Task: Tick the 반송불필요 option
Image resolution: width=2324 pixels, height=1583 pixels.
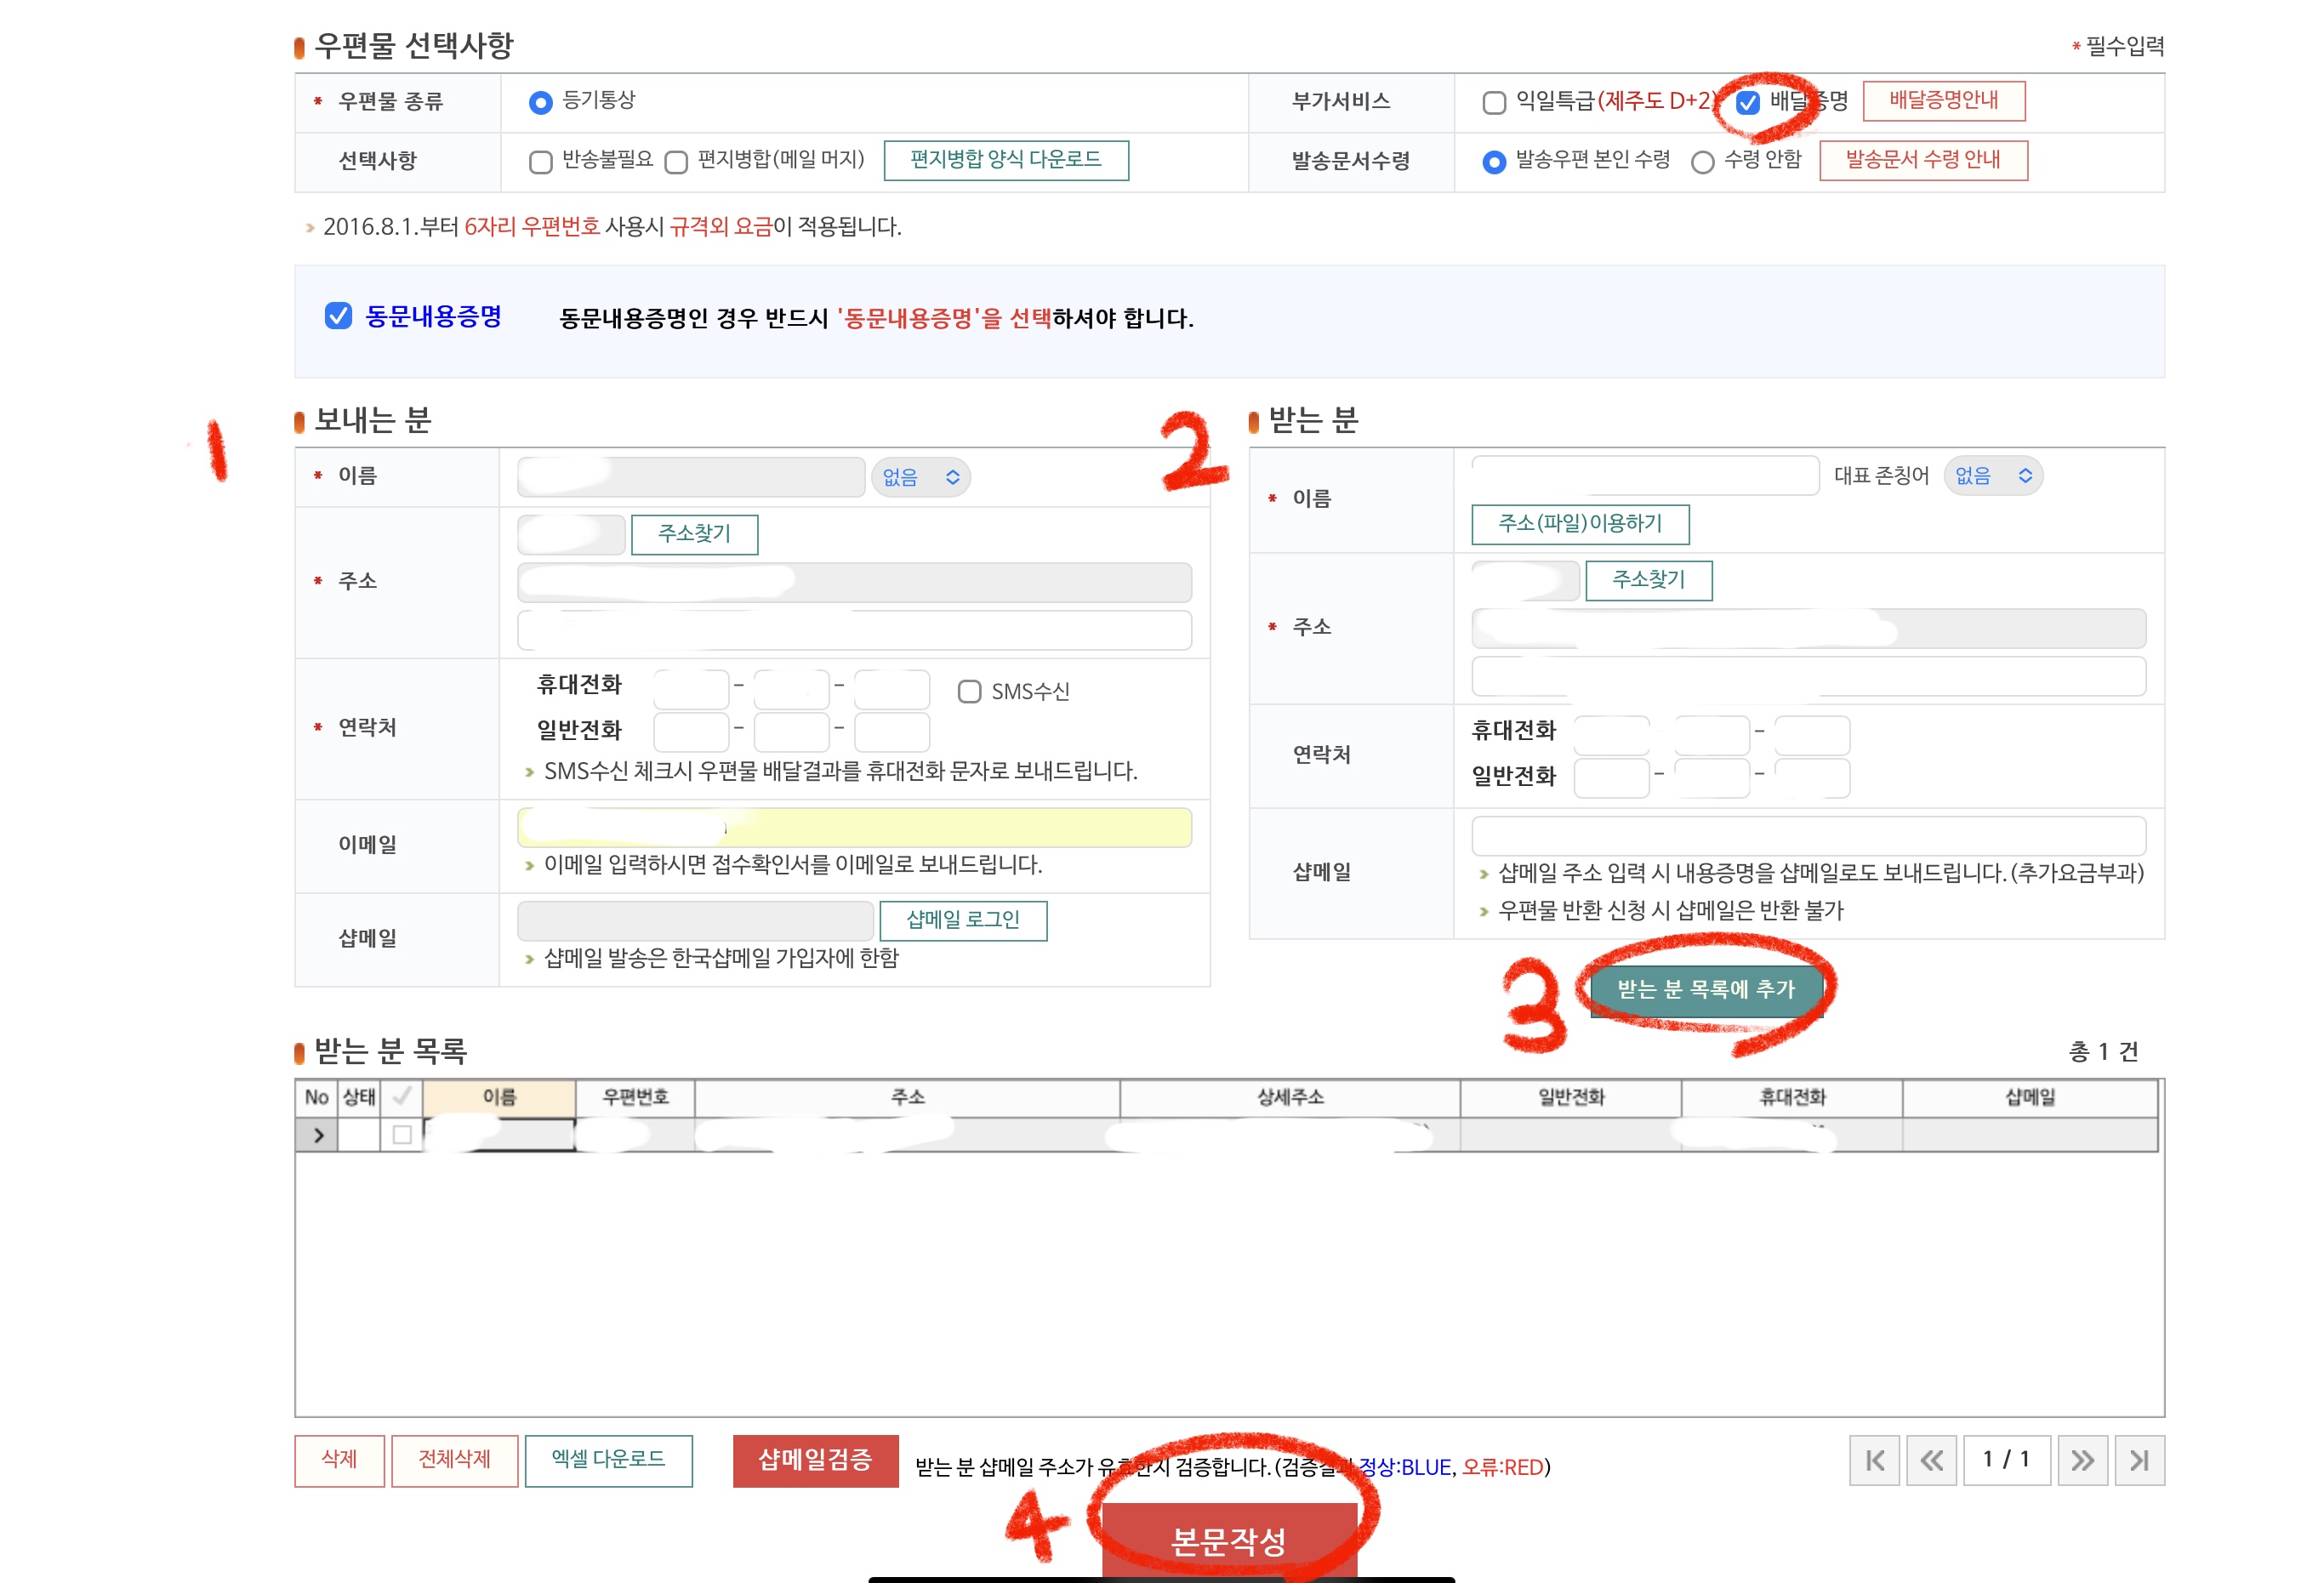Action: pos(541,162)
